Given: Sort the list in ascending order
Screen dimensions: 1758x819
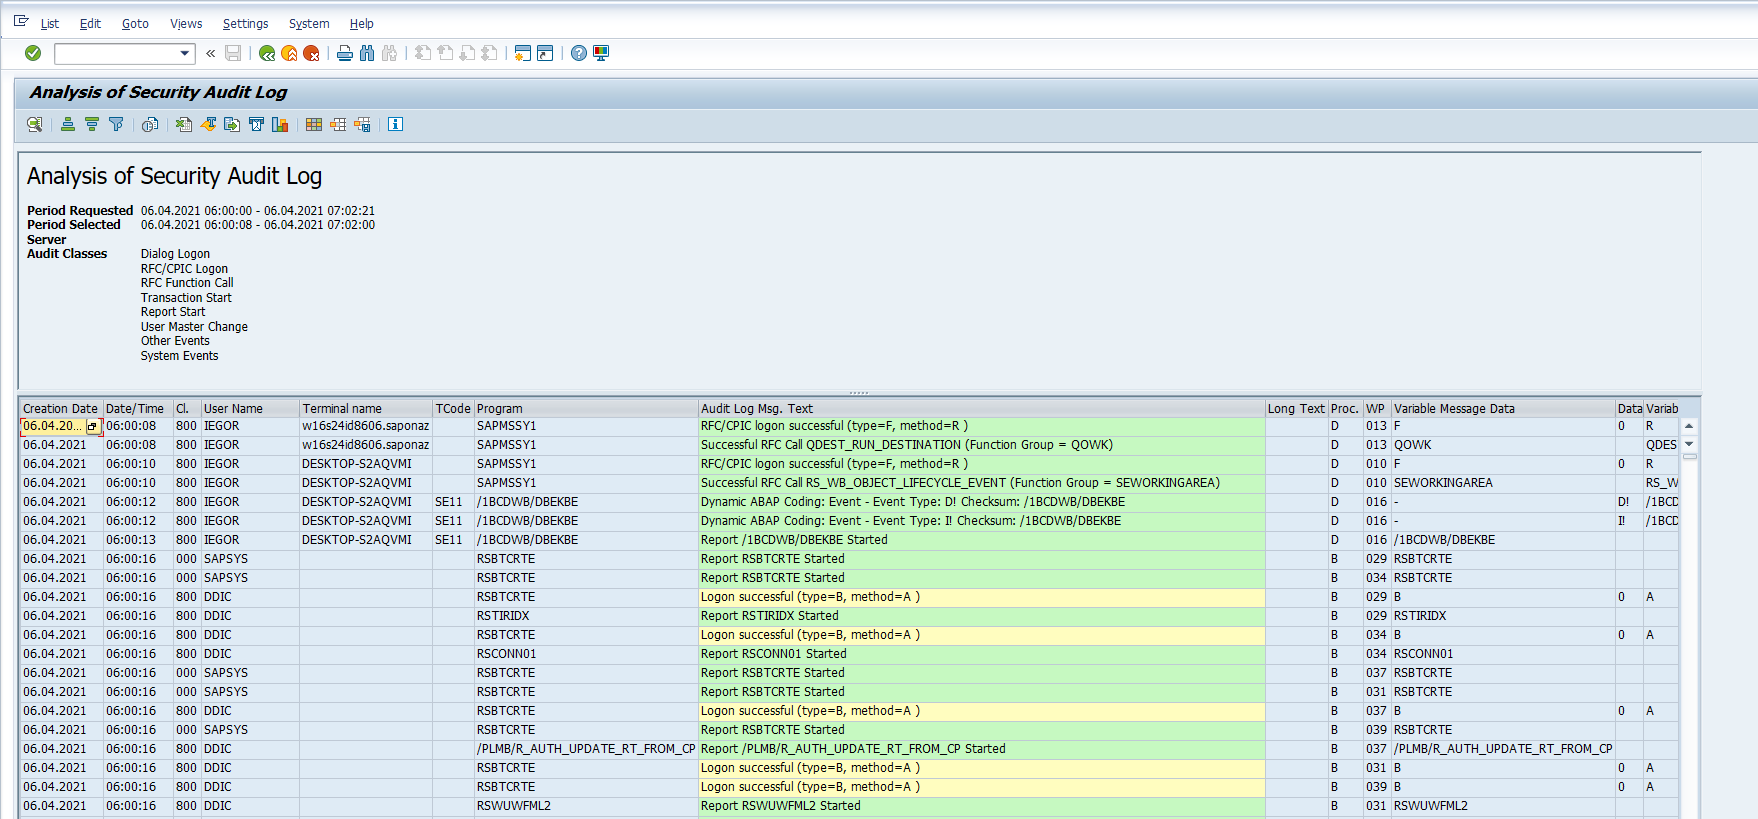Looking at the screenshot, I should 68,124.
